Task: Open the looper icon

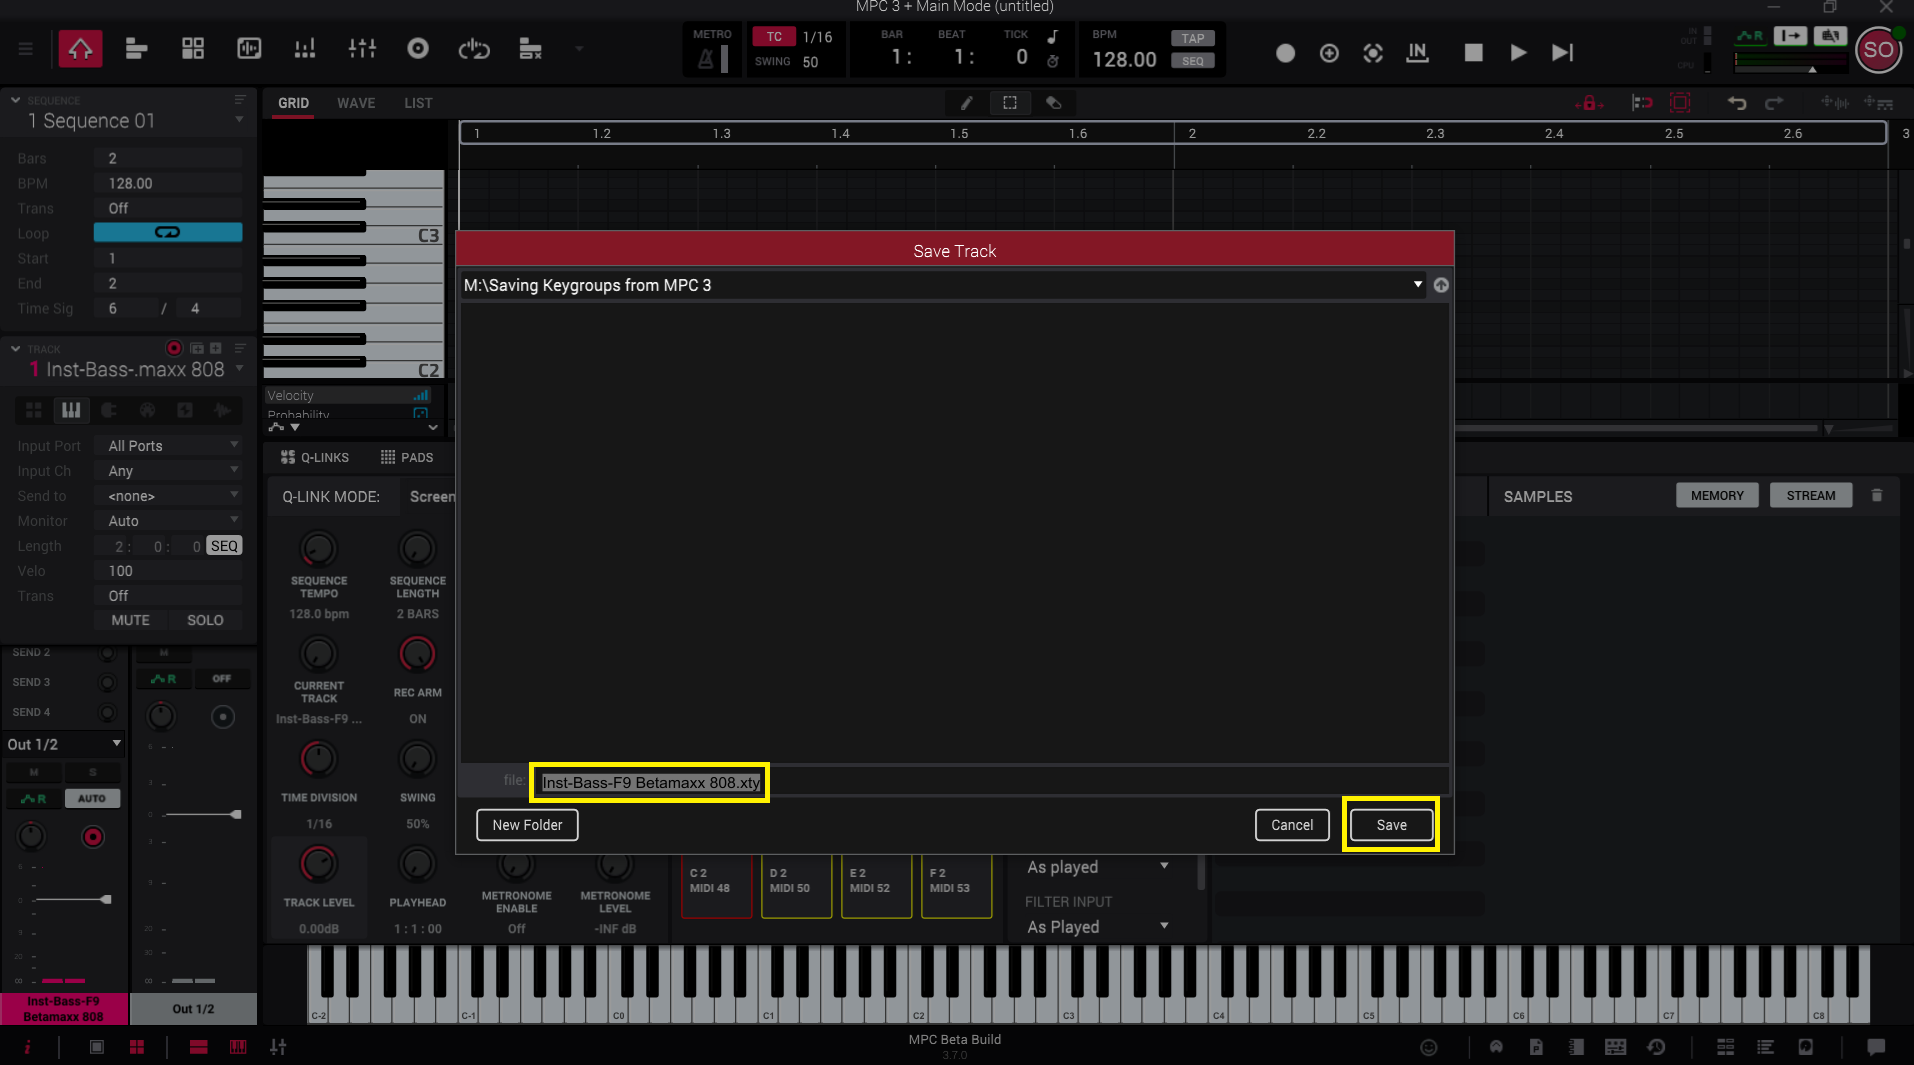Action: 474,49
